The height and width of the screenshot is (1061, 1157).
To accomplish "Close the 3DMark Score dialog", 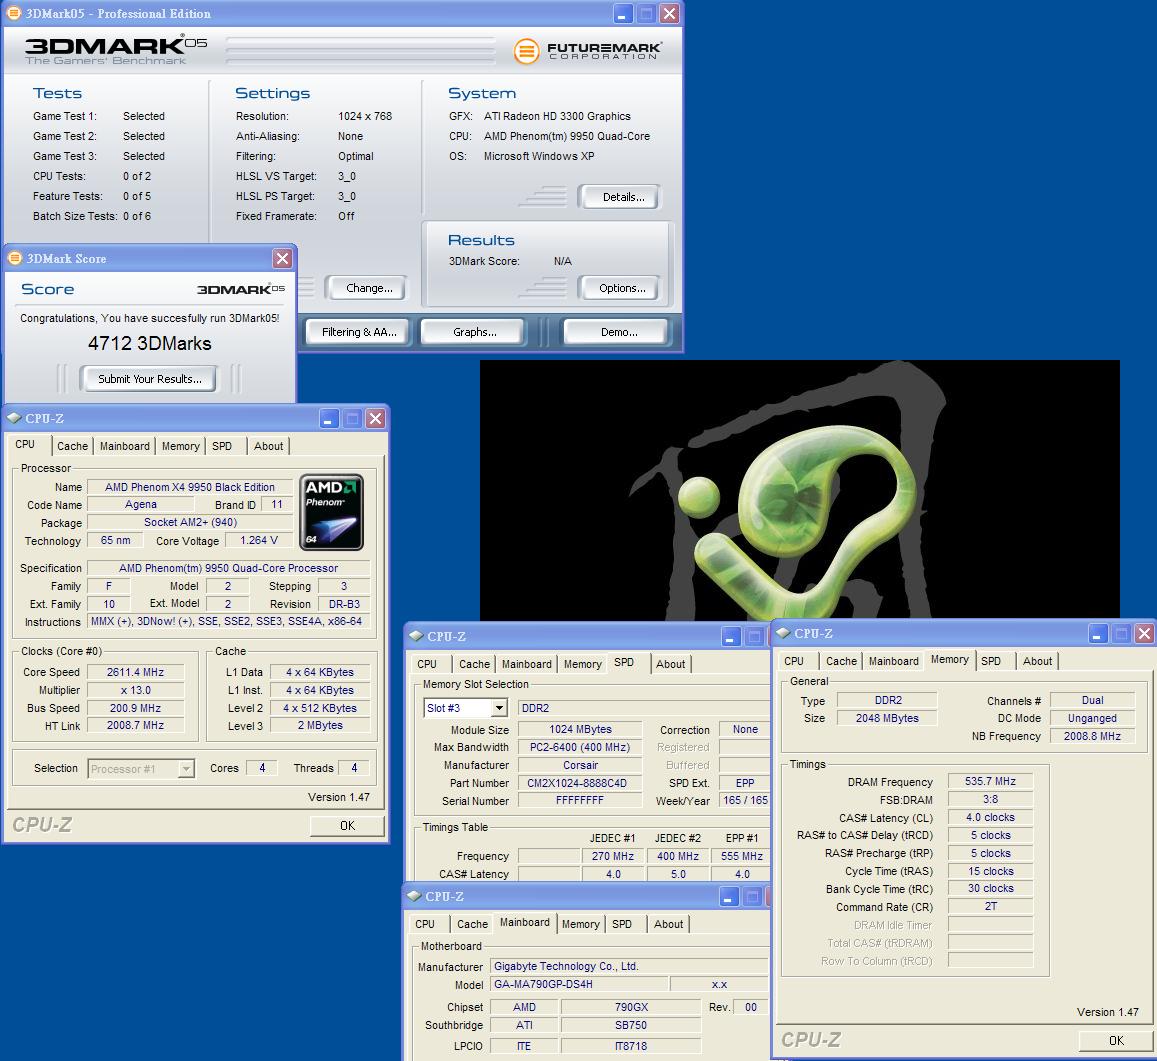I will pos(282,259).
